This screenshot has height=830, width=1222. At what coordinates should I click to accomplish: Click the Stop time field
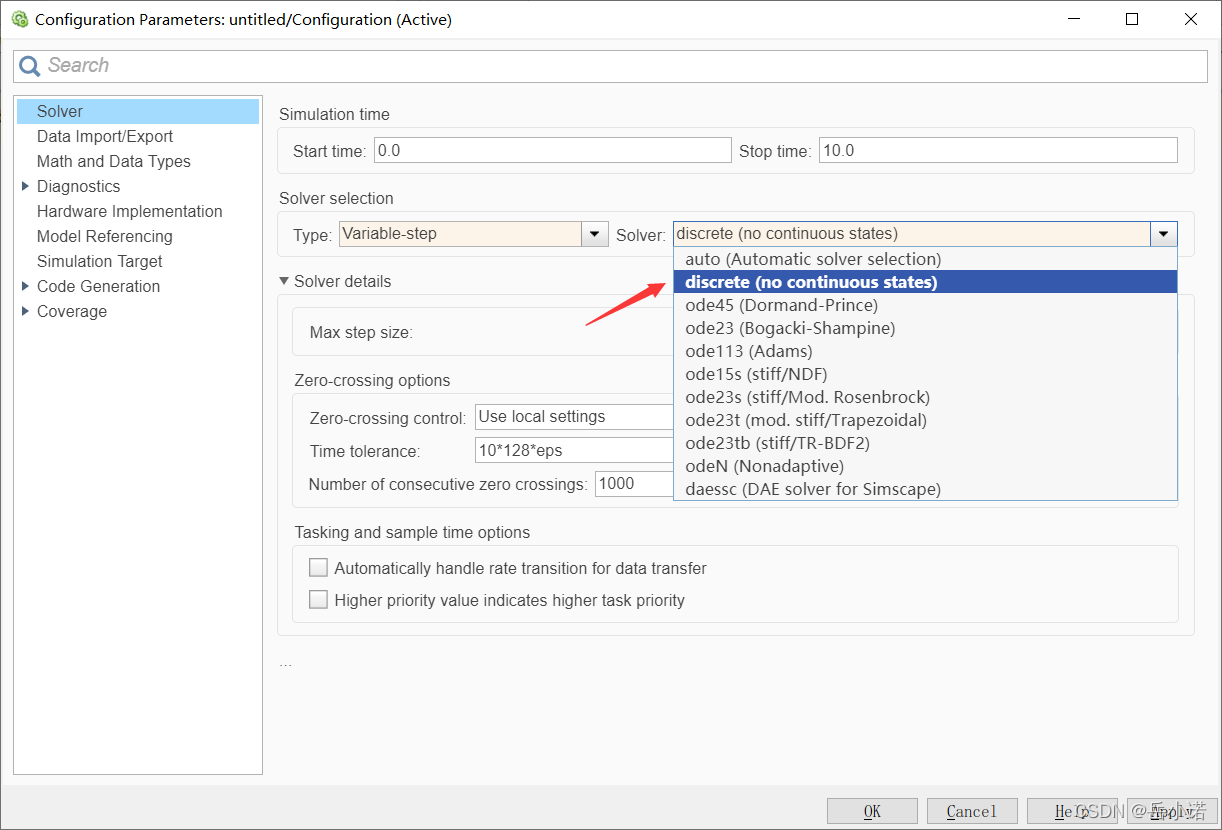pyautogui.click(x=998, y=151)
